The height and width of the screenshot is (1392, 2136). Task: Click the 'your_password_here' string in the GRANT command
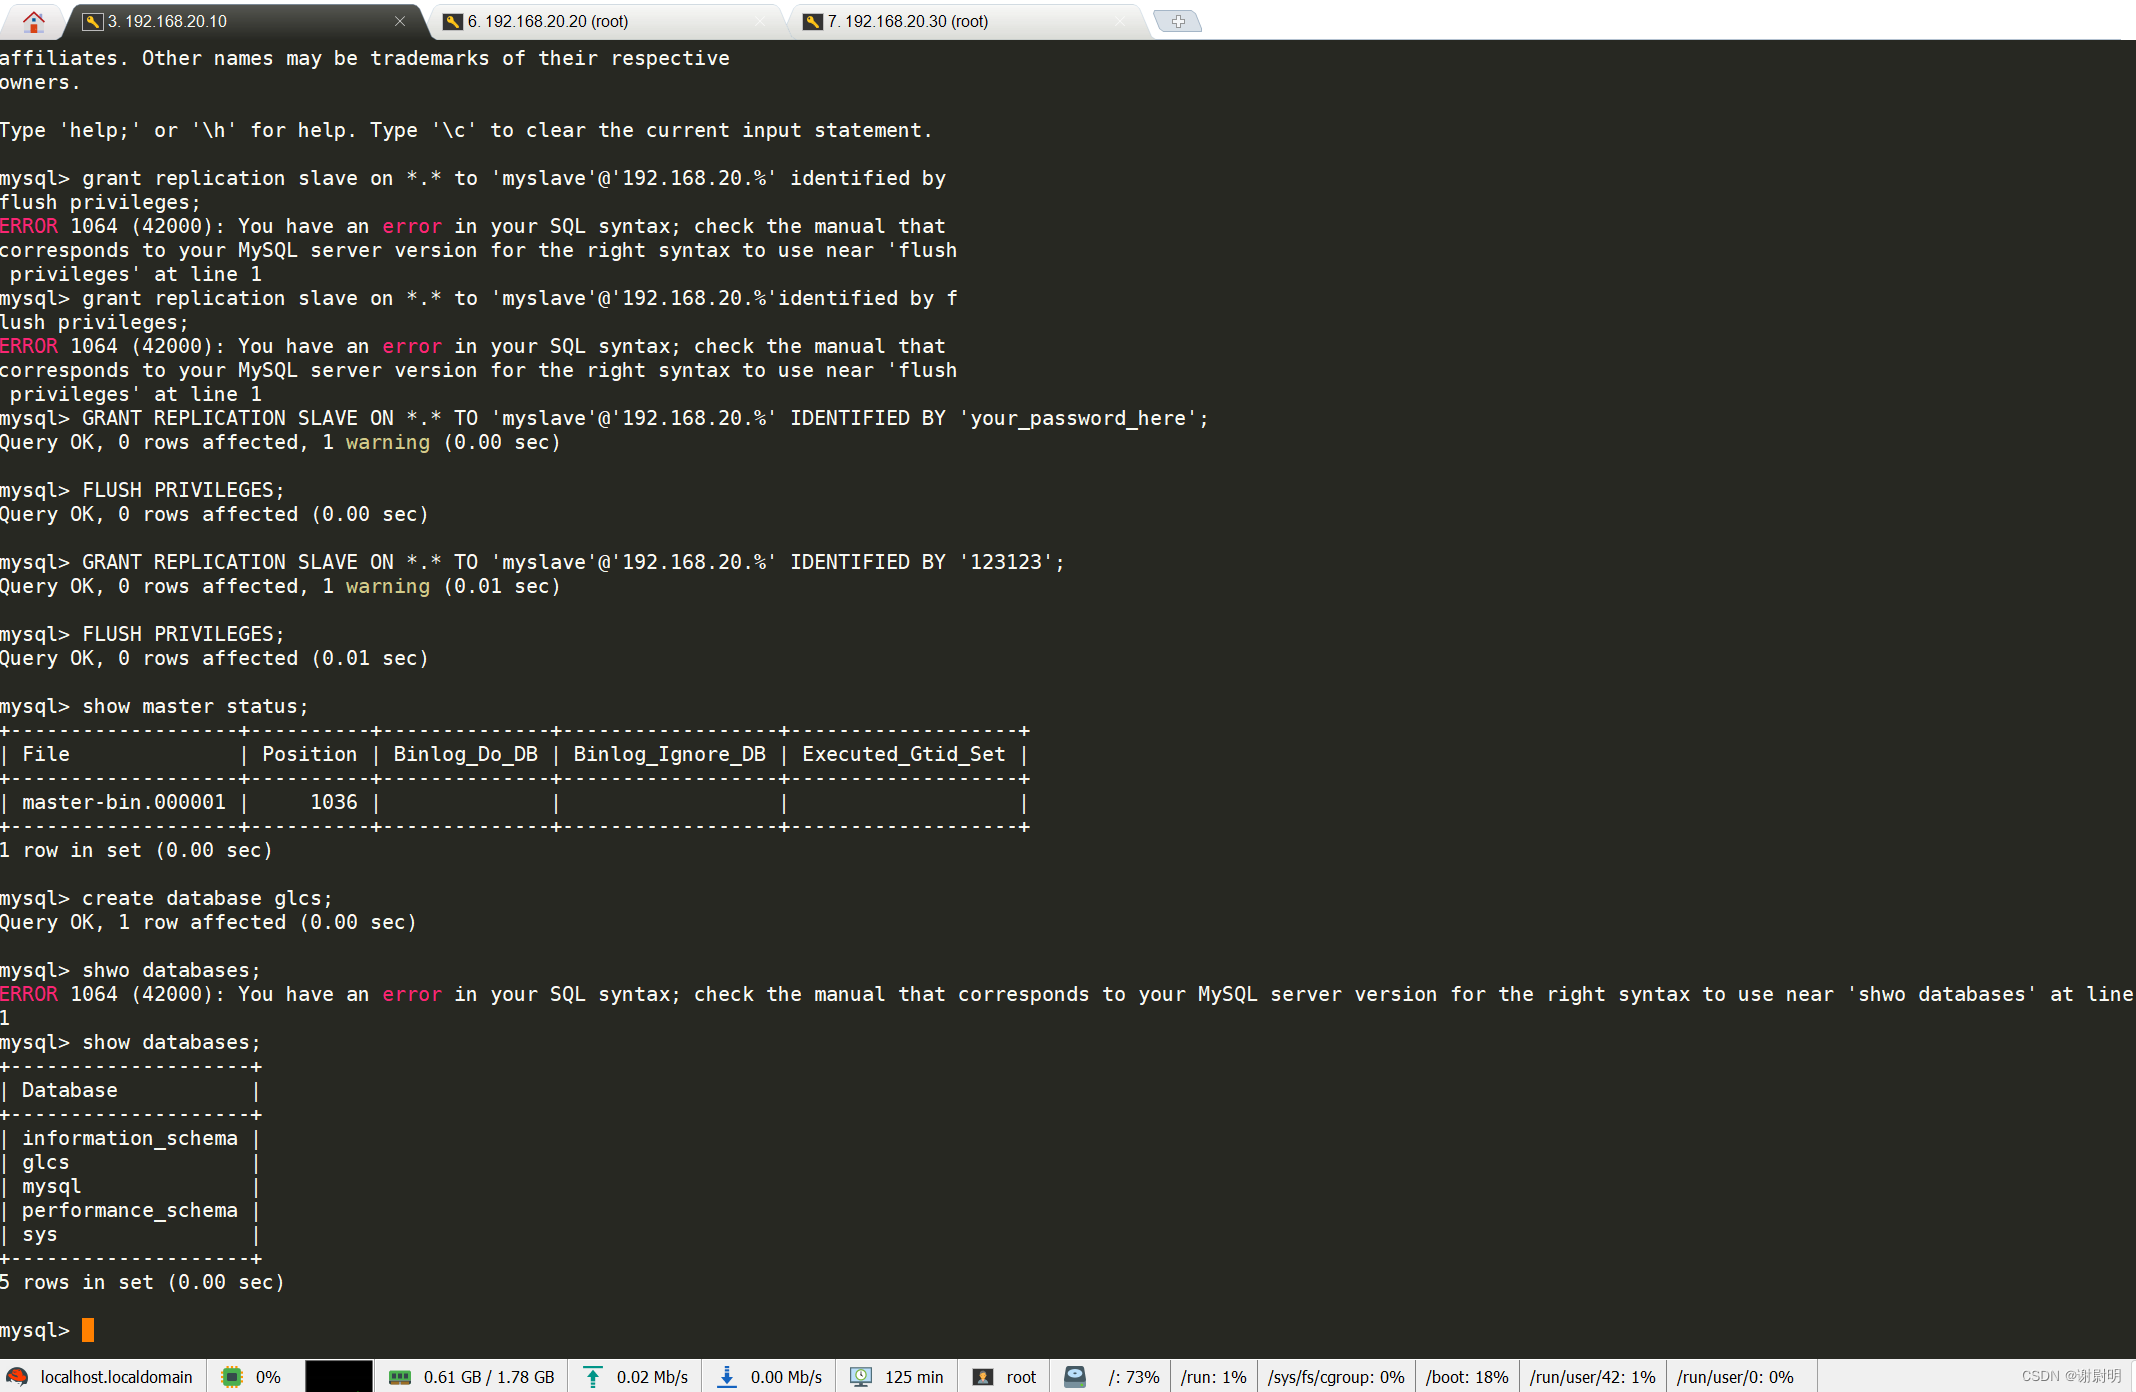(1078, 418)
